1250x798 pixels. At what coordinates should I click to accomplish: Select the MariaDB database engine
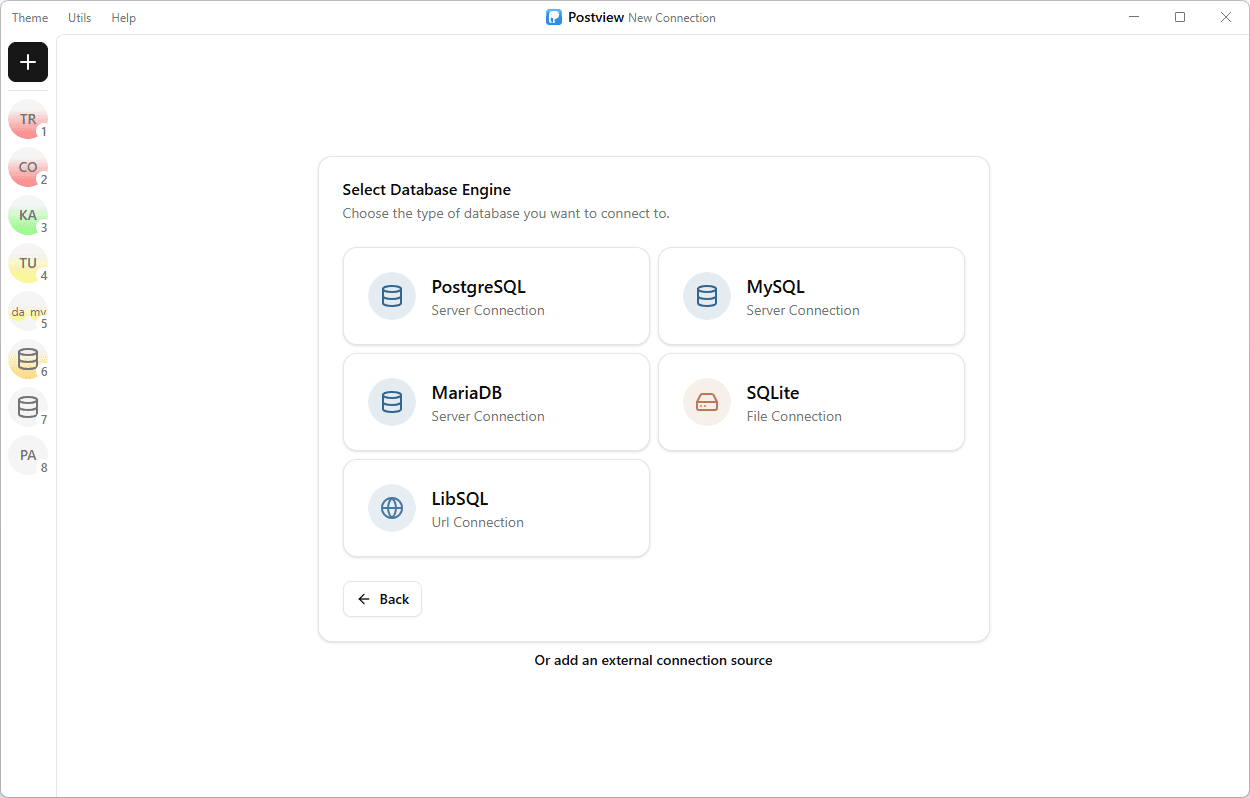pos(496,402)
